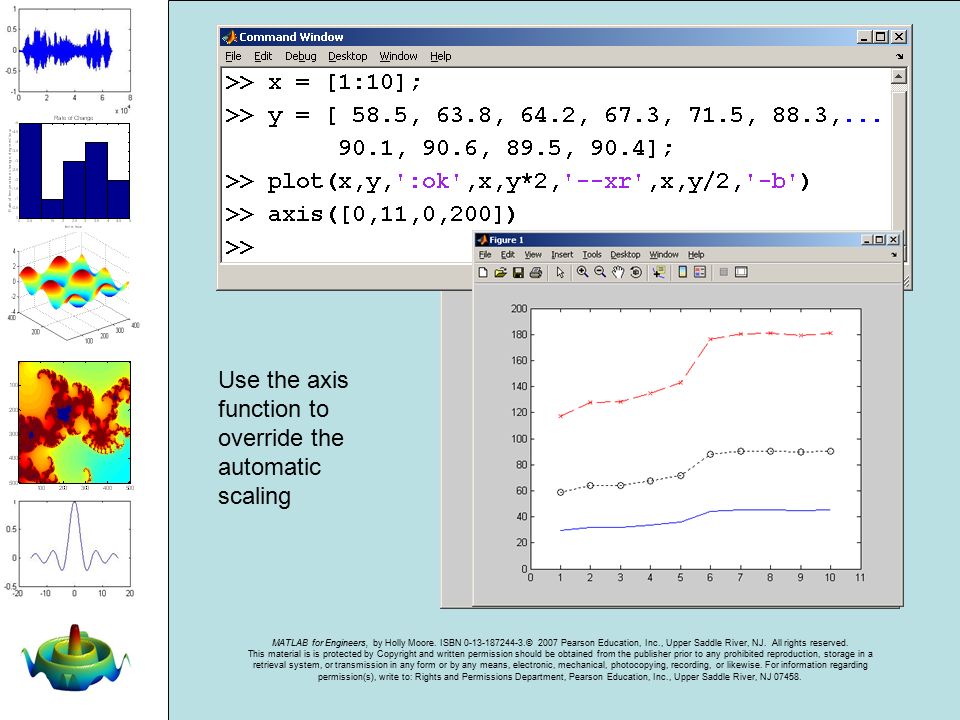Select the Edit Plot arrow tool

[x=560, y=272]
